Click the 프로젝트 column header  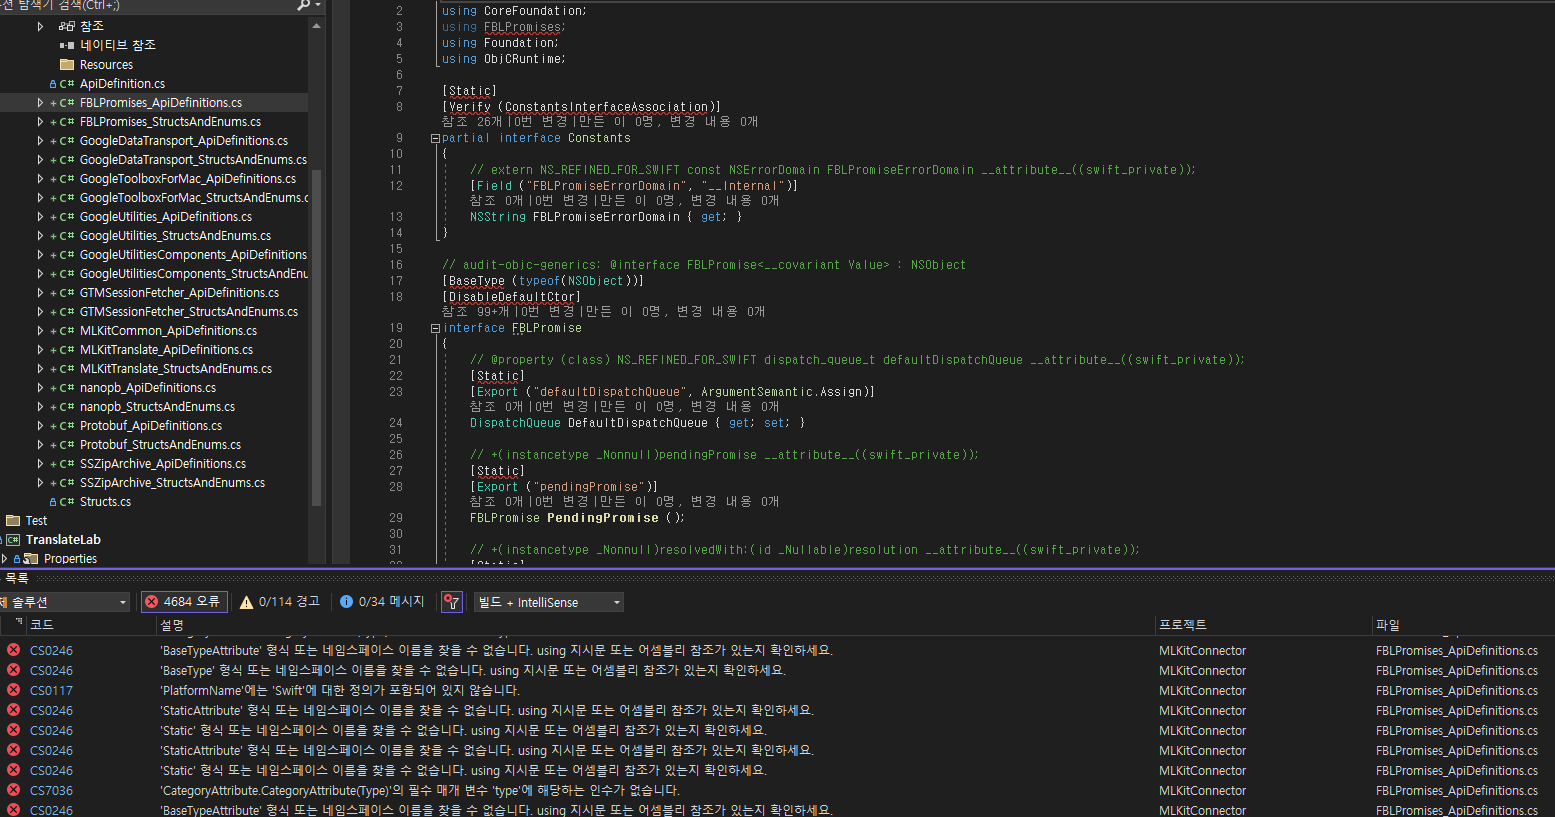(x=1183, y=625)
